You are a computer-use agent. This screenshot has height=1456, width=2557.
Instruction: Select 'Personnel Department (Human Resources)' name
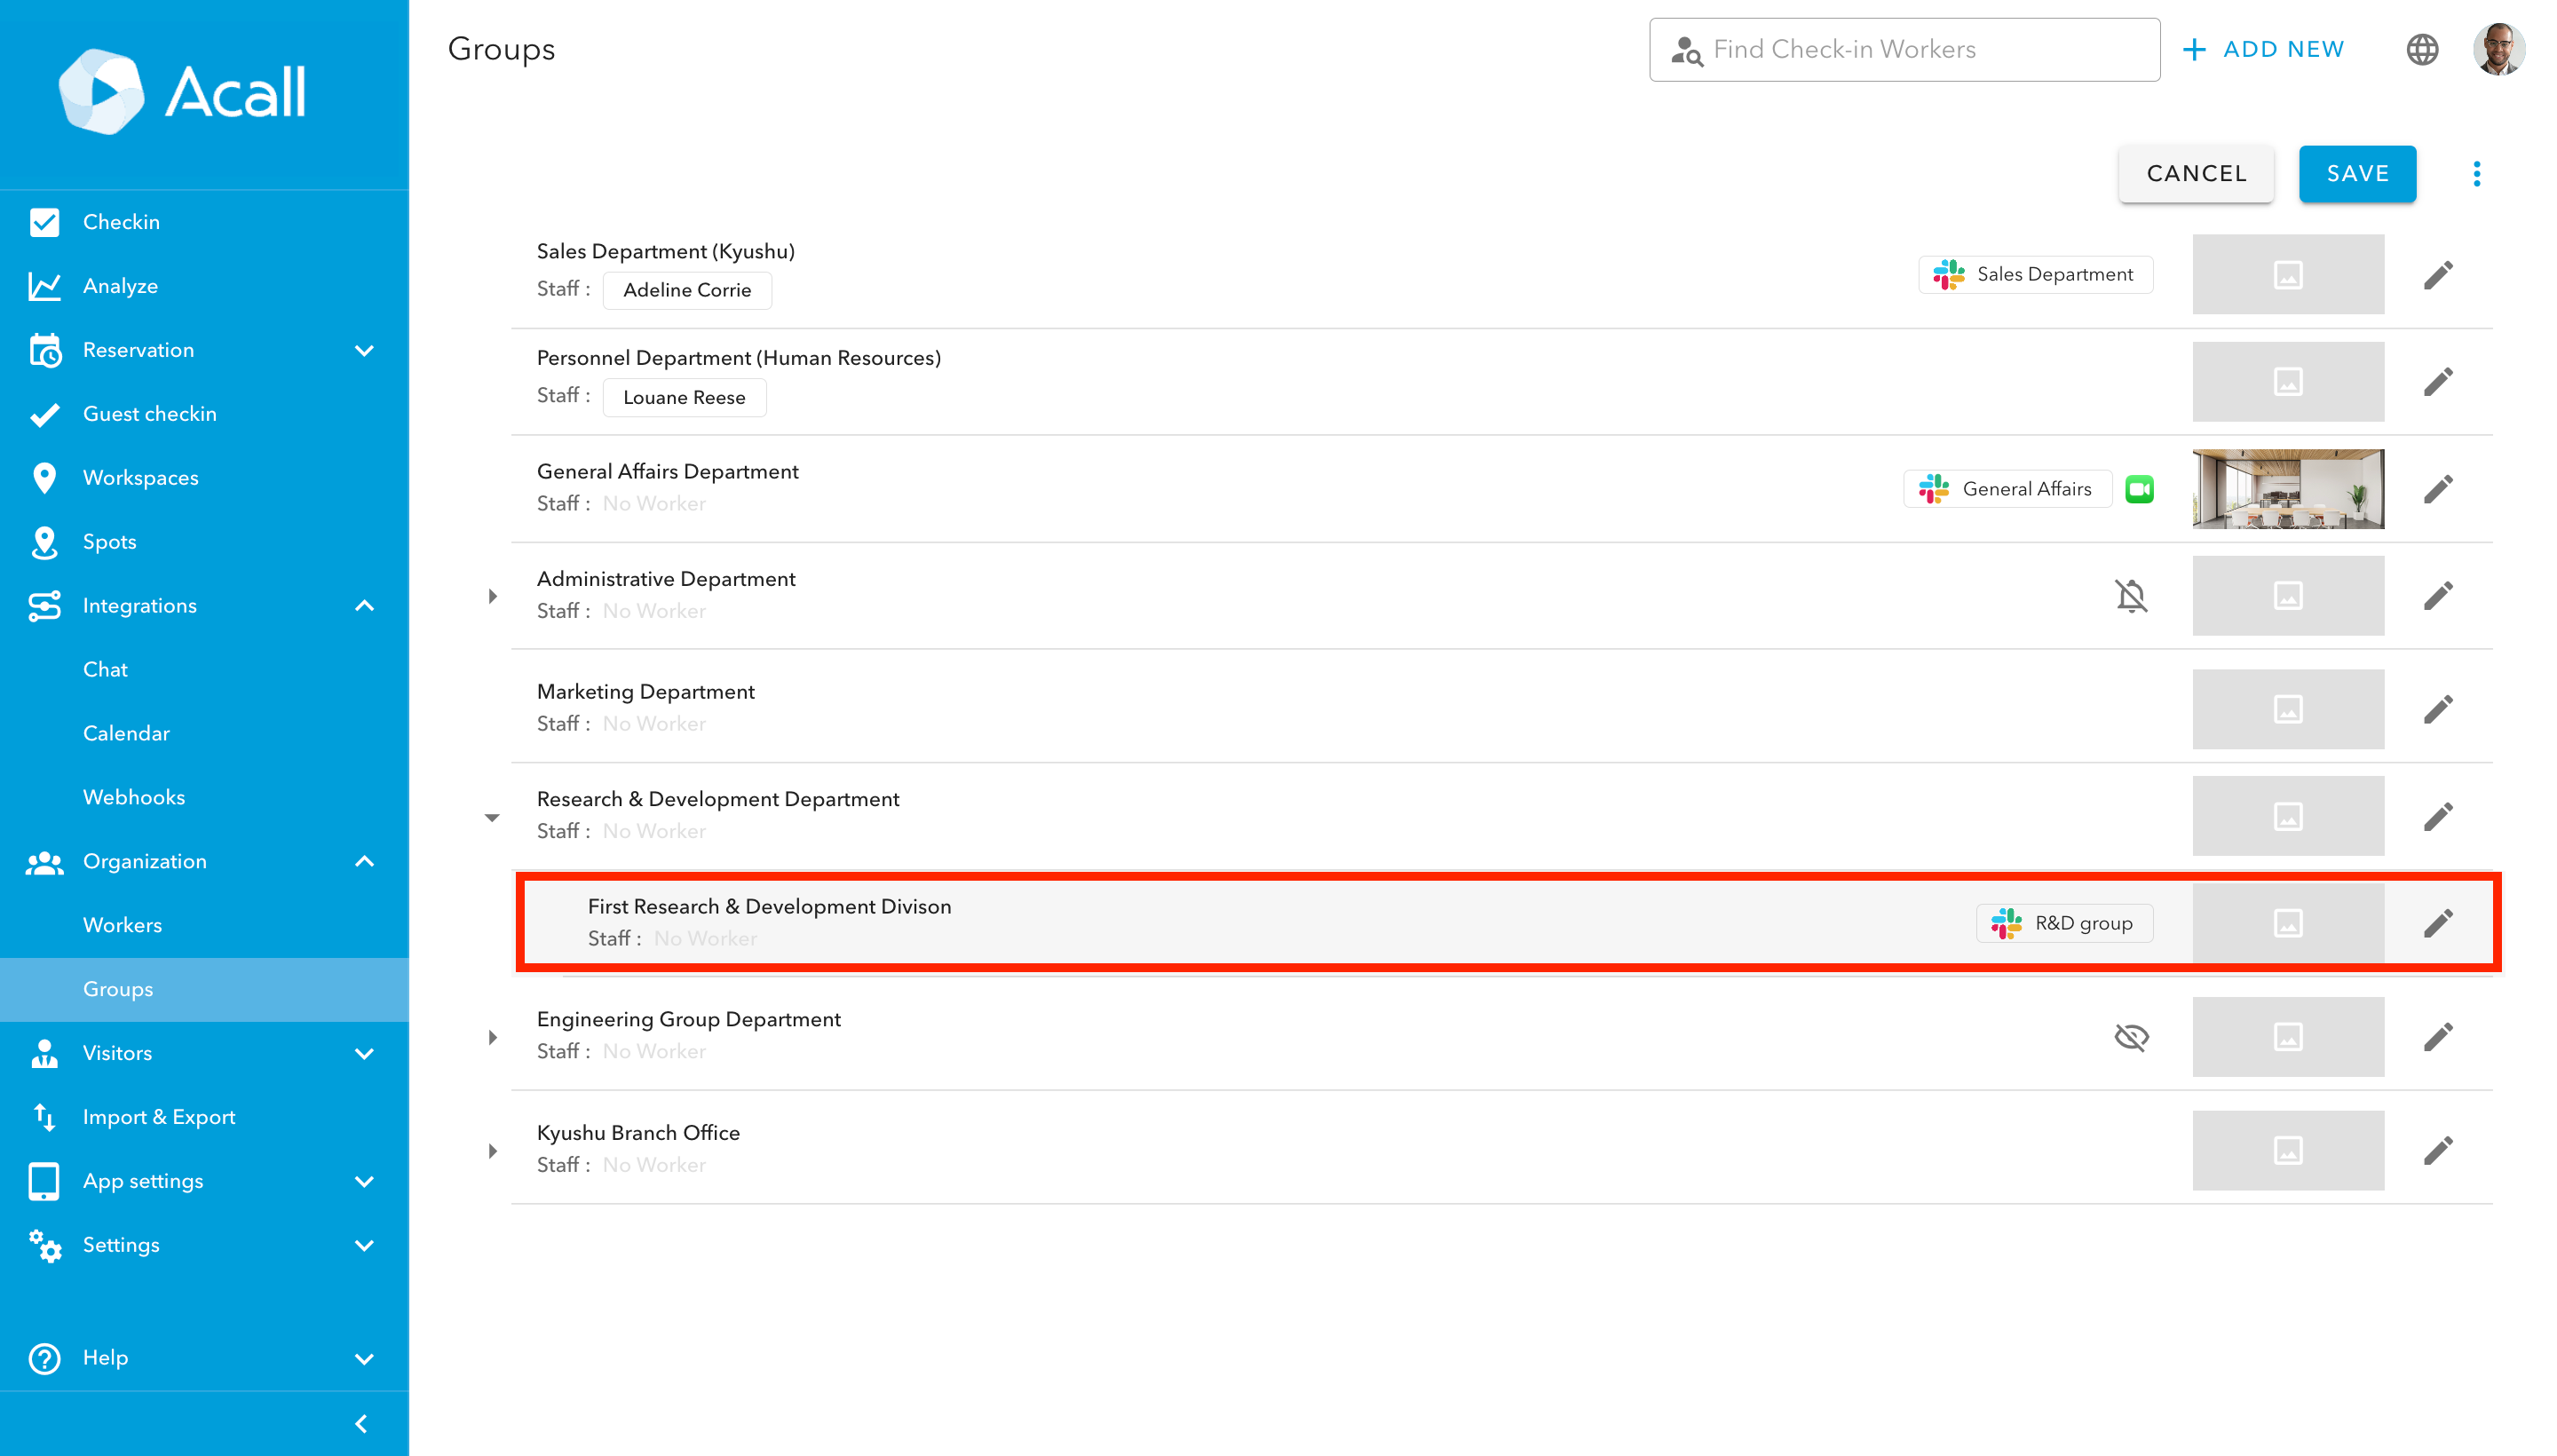[x=738, y=358]
